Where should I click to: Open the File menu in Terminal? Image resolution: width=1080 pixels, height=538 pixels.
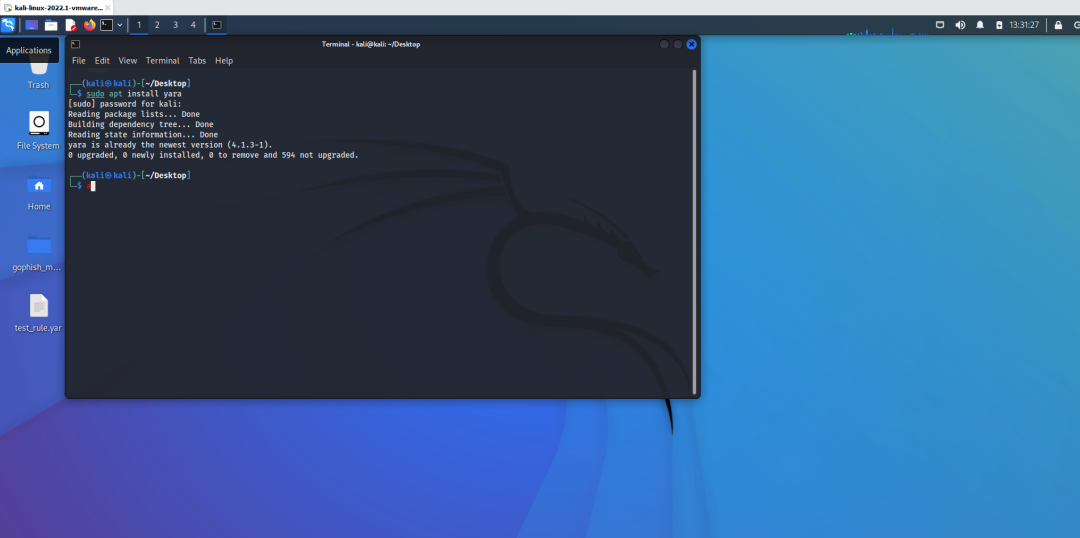(79, 61)
